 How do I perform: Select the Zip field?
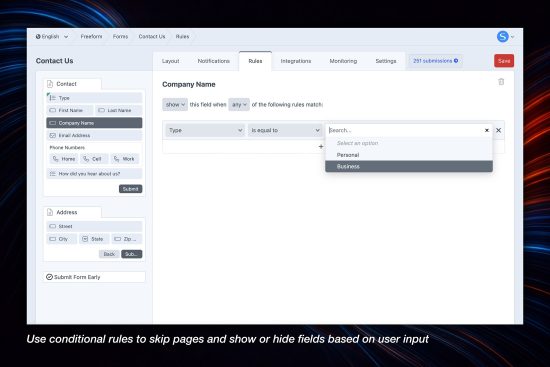pyautogui.click(x=127, y=239)
